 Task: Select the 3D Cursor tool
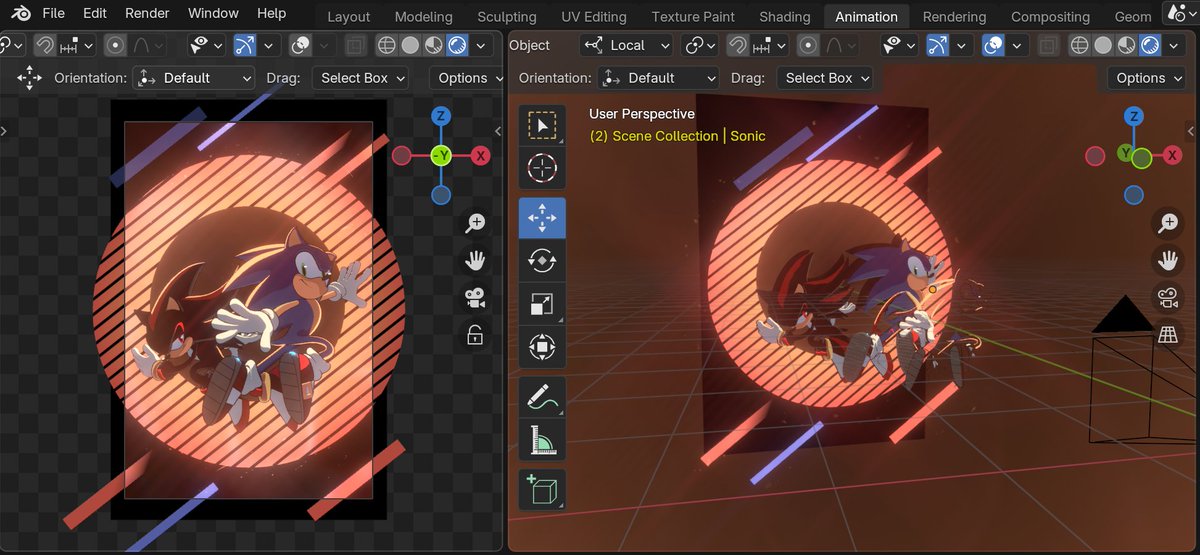coord(542,168)
